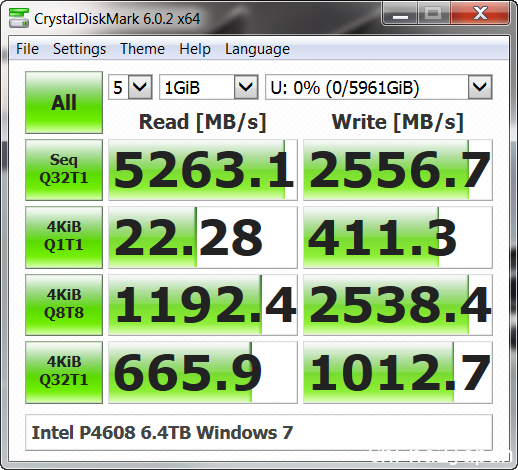518x470 pixels.
Task: Minimize the CrystalDiskMark window
Action: click(x=400, y=14)
